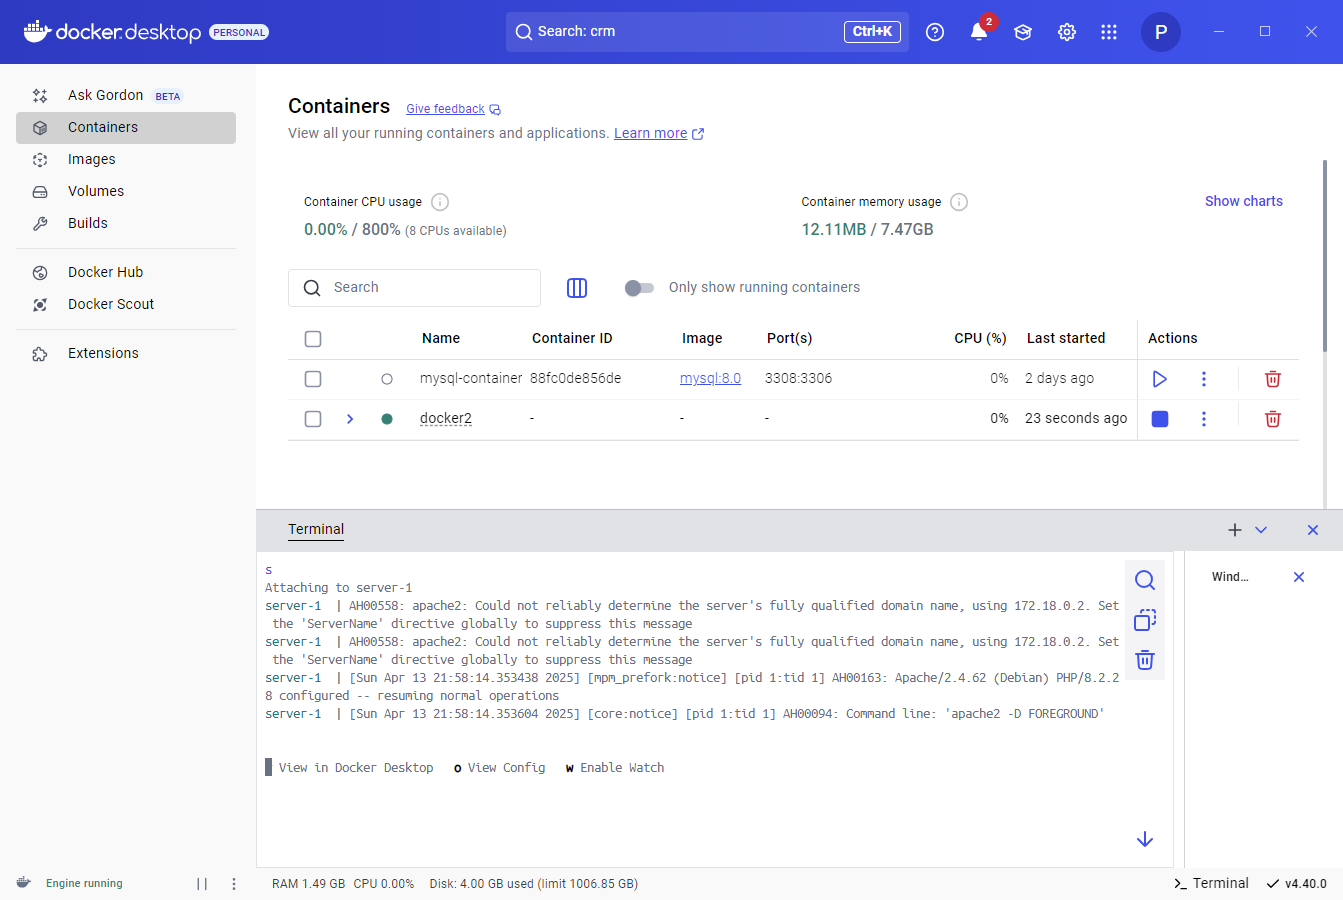
Task: Pause the Docker engine from status bar
Action: pos(202,884)
